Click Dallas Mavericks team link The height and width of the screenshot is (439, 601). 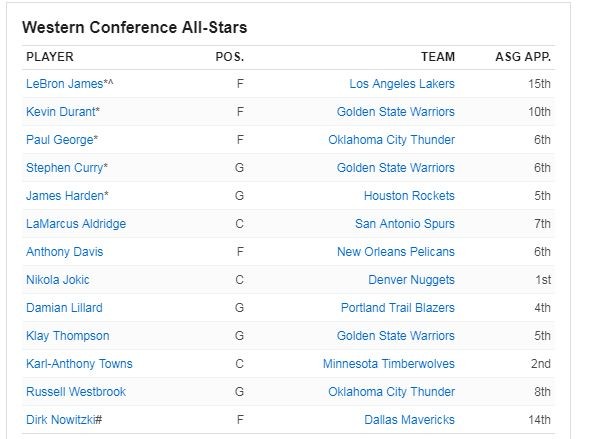tap(408, 420)
